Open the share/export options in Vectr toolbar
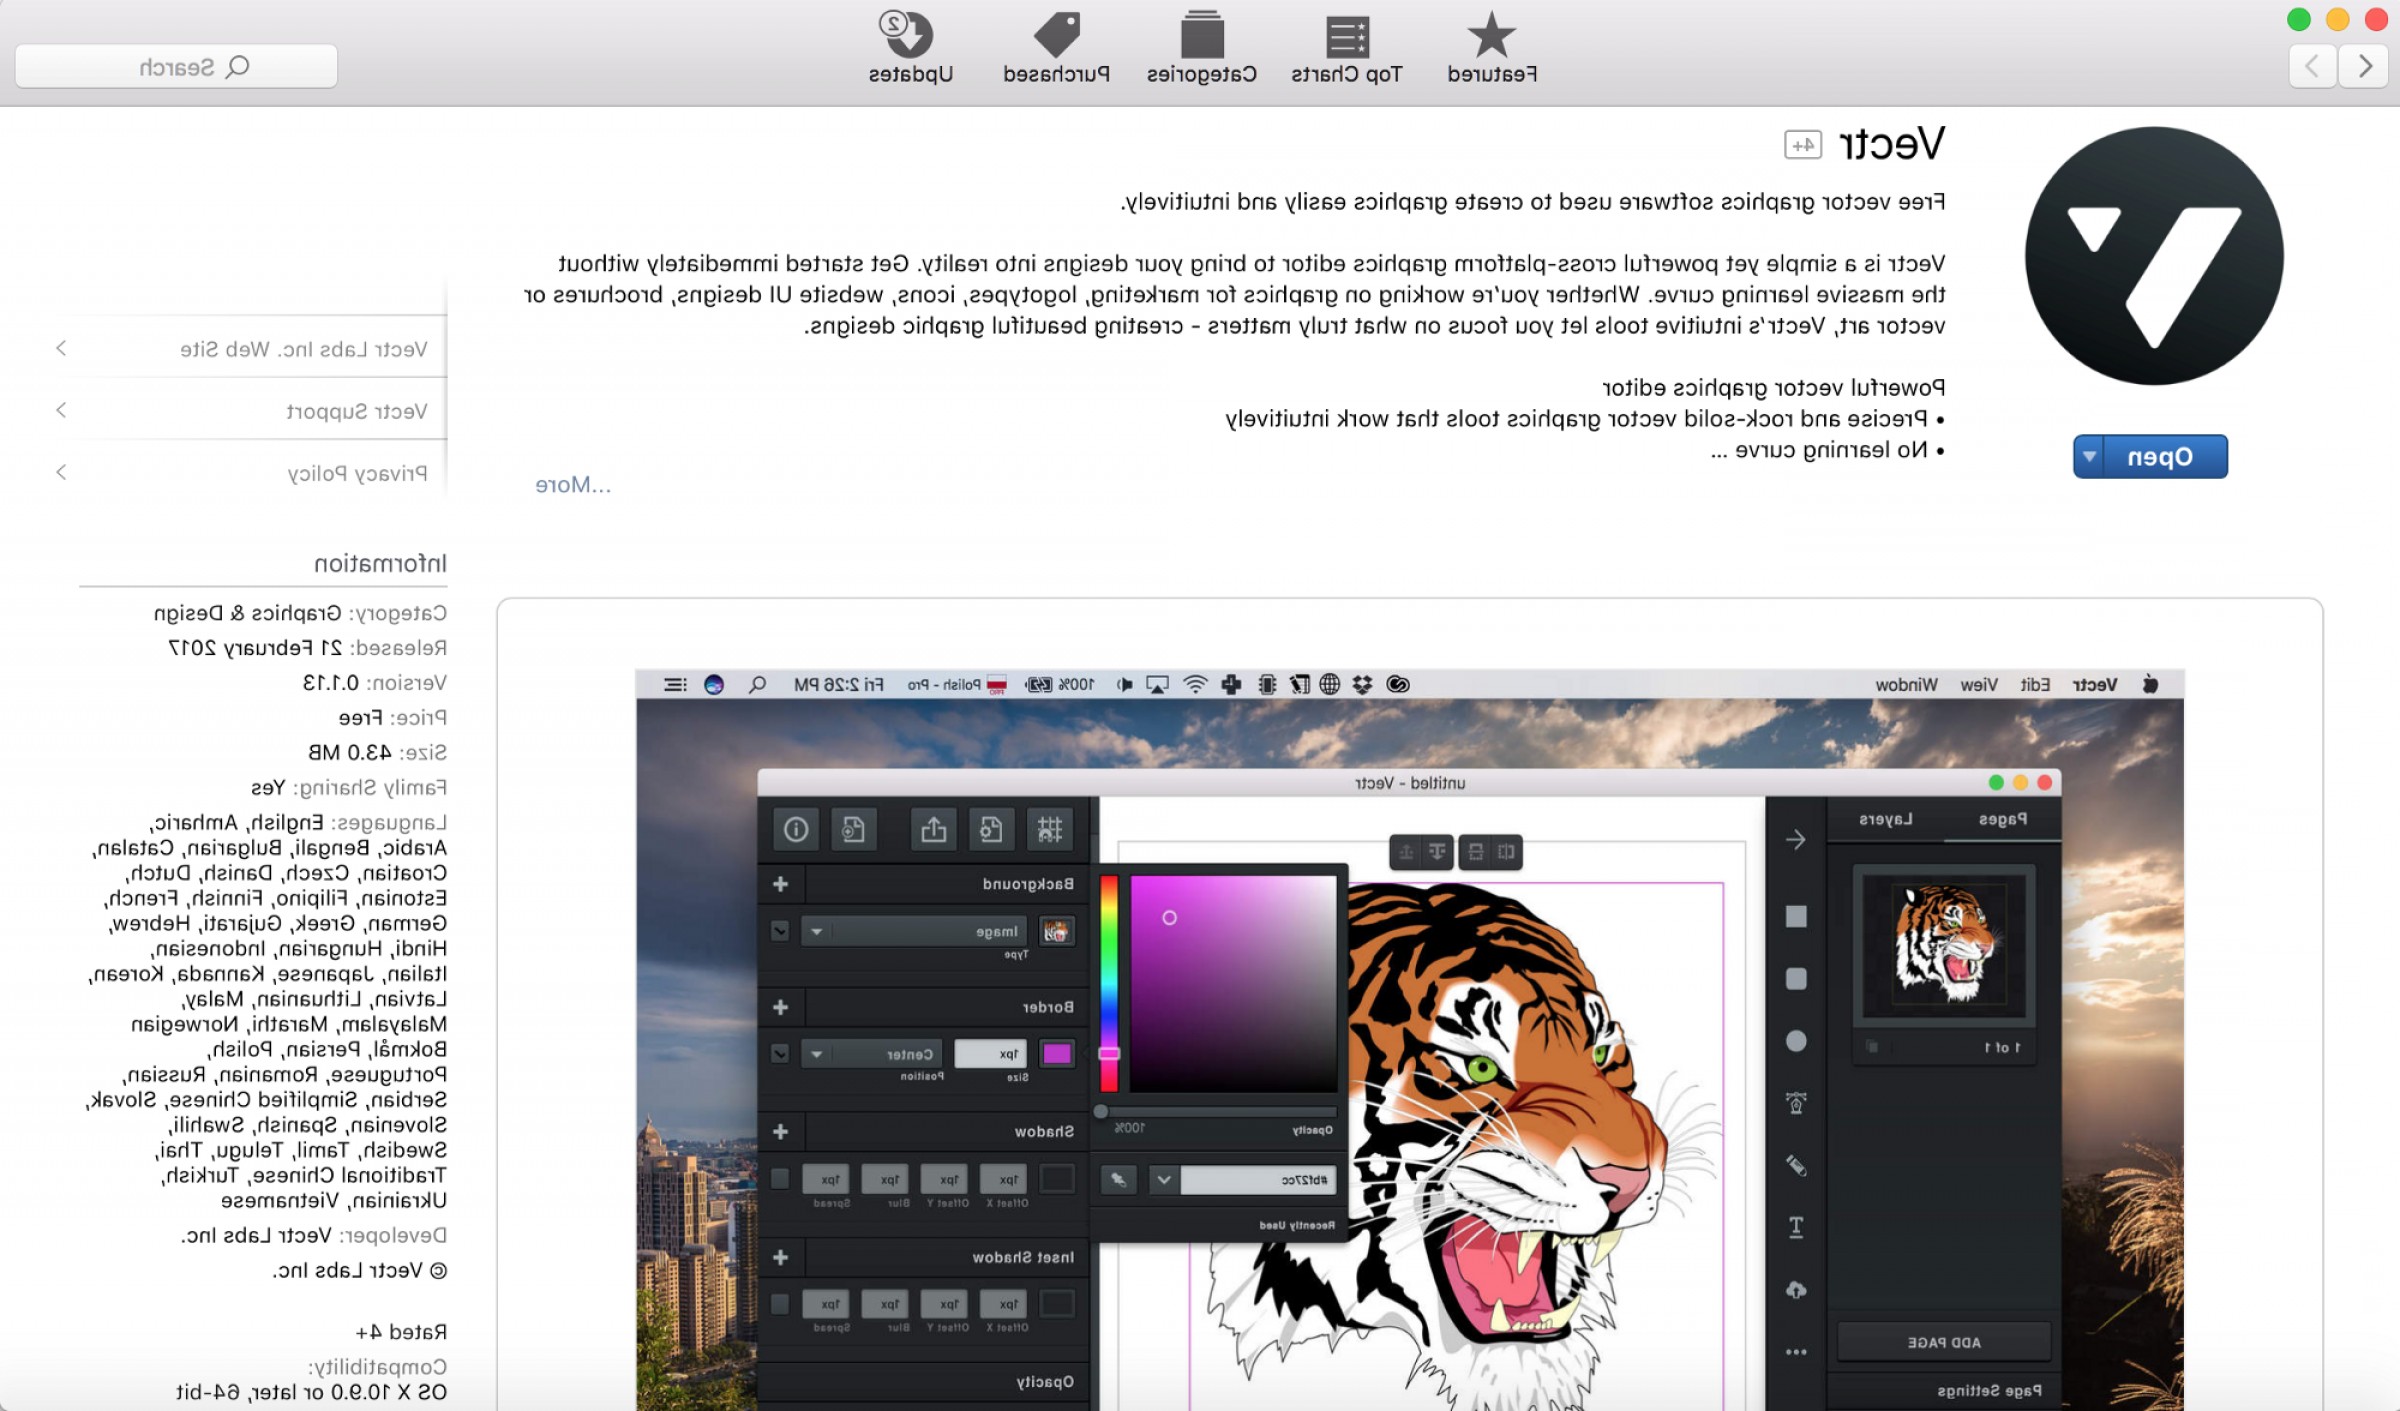Viewport: 2400px width, 1411px height. coord(934,829)
